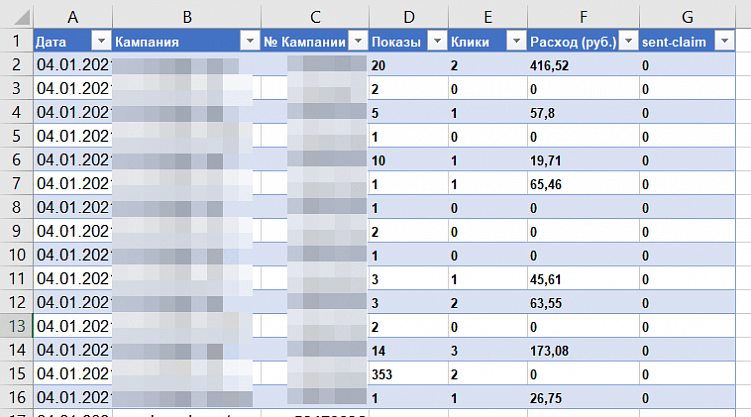Select the cell with value 19,71

(x=583, y=160)
